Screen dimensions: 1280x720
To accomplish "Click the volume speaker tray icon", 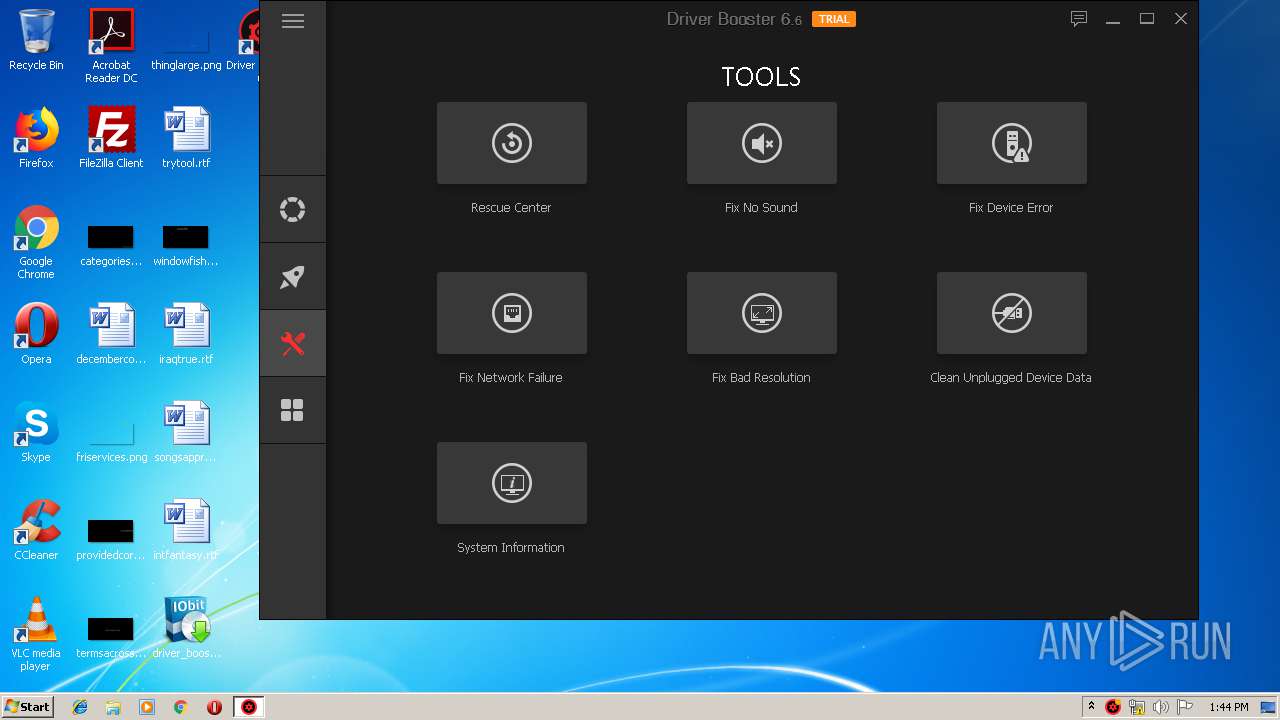I will click(1161, 707).
